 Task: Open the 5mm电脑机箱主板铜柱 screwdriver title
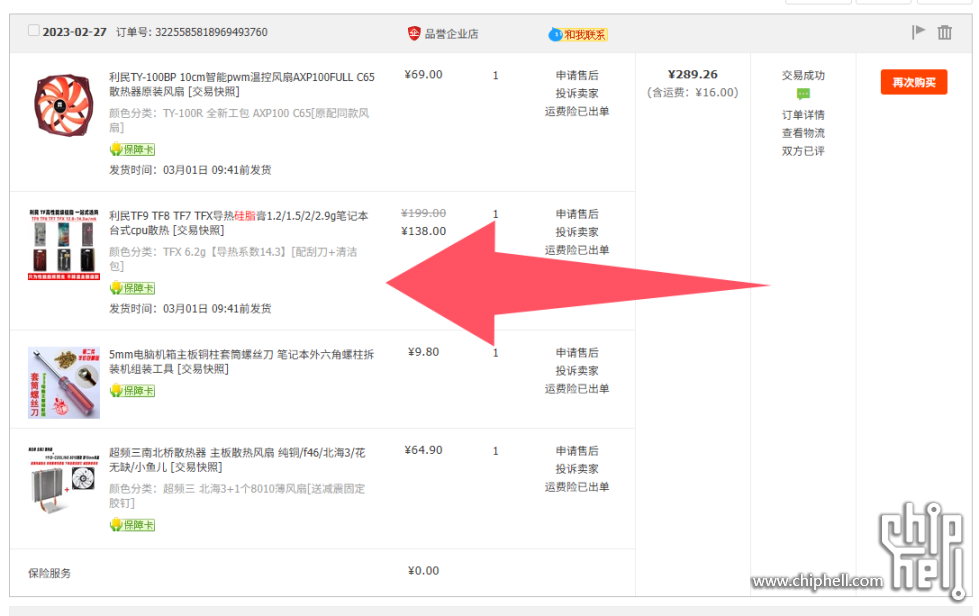(x=242, y=361)
